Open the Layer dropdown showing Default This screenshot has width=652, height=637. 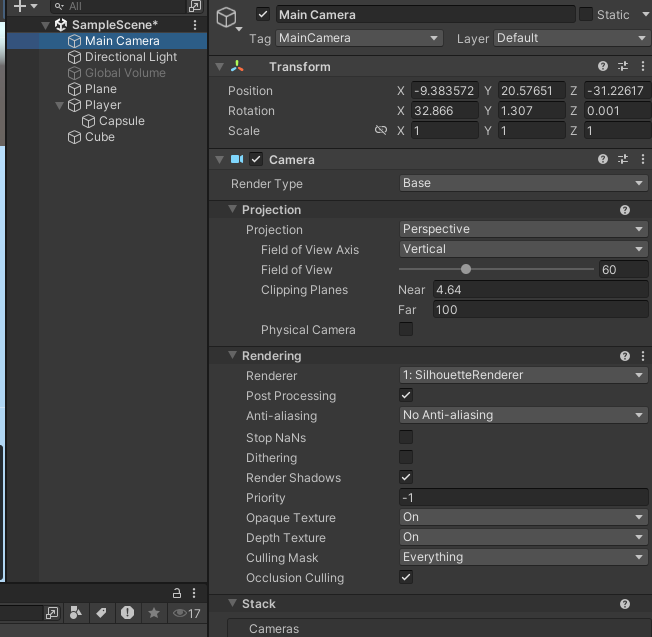point(572,38)
